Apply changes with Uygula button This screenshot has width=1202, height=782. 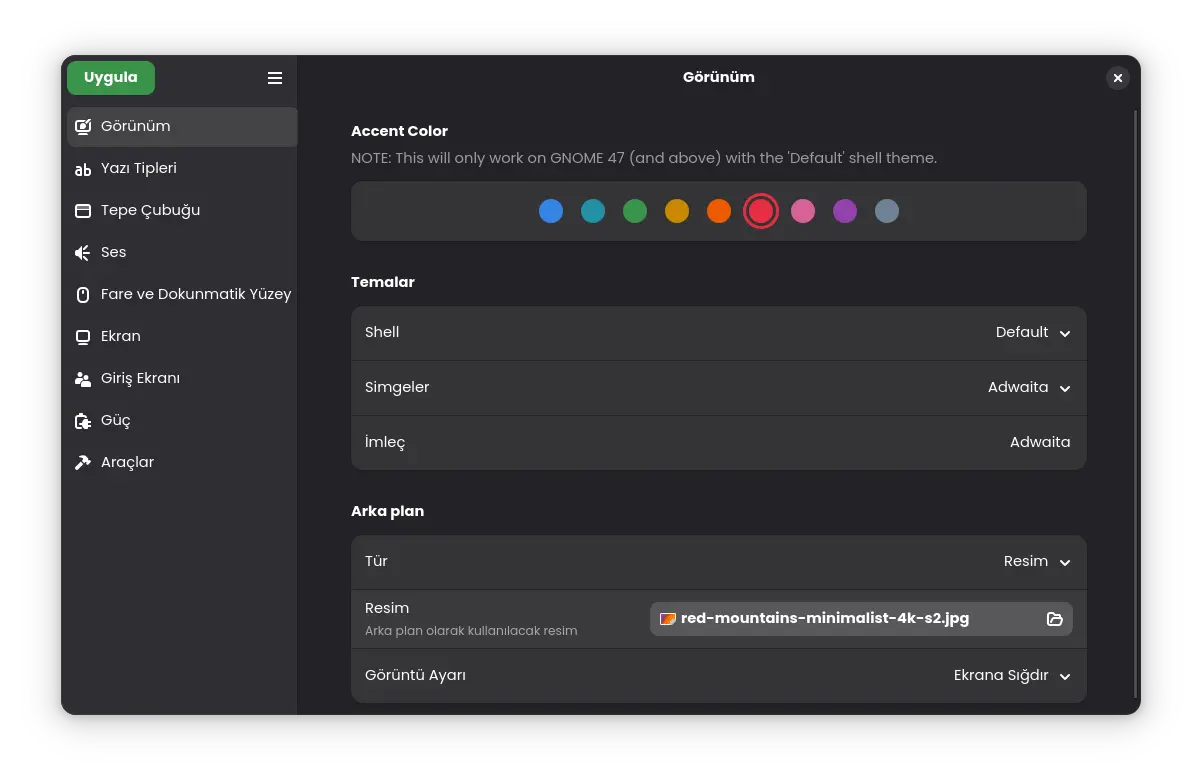111,78
